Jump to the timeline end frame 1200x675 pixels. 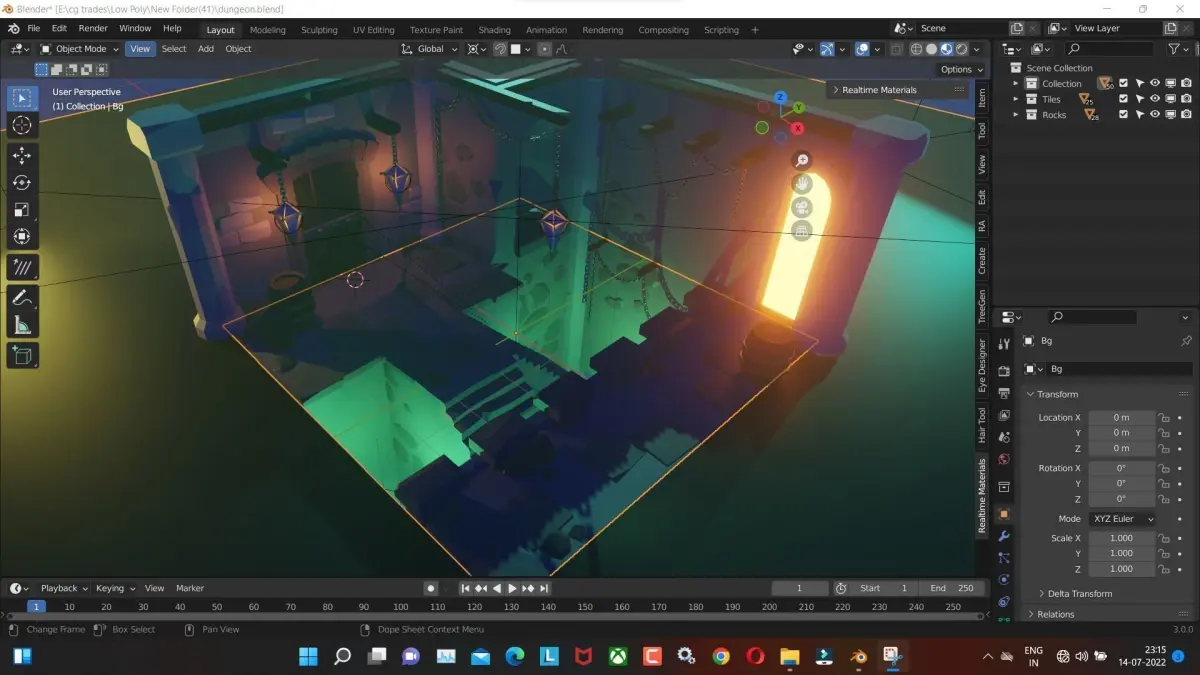point(544,588)
